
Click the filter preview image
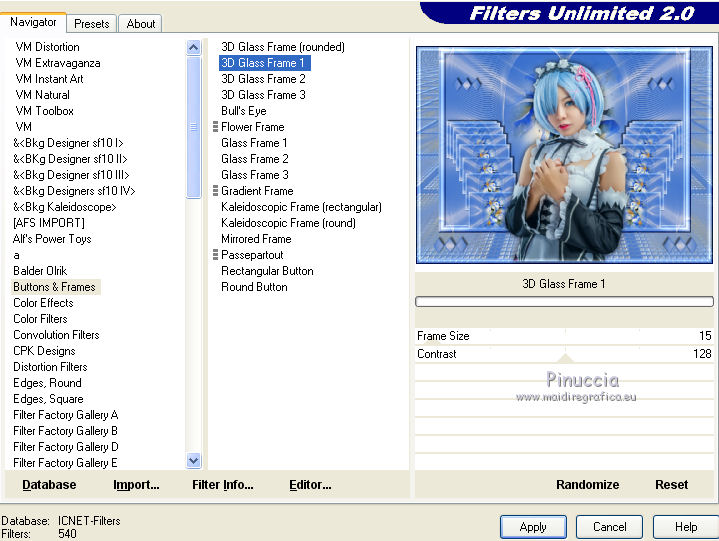tap(564, 155)
